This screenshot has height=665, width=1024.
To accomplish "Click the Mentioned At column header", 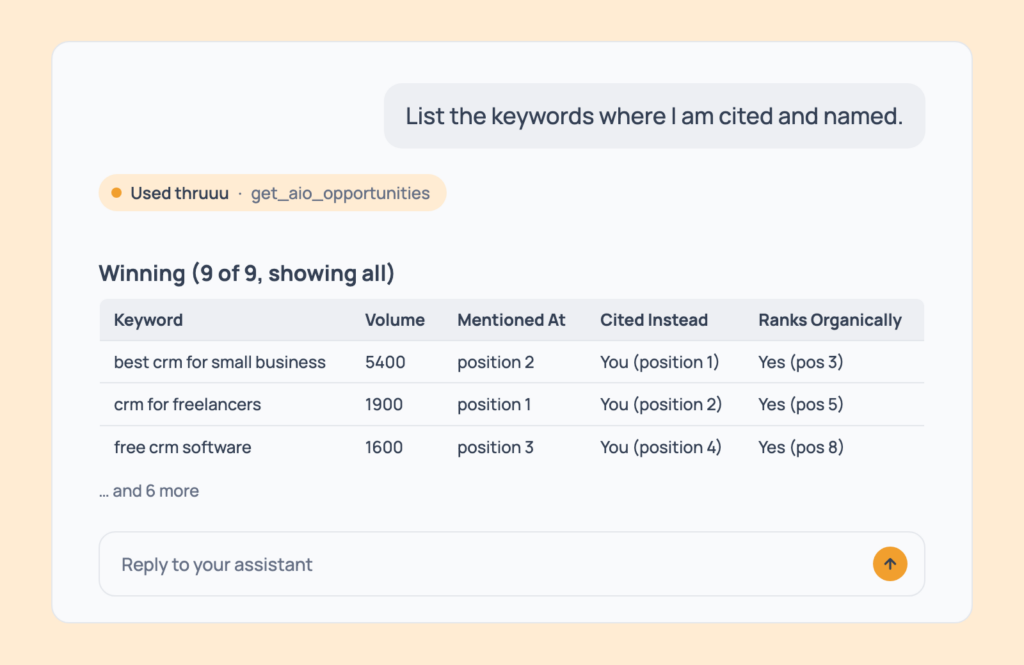I will click(511, 320).
